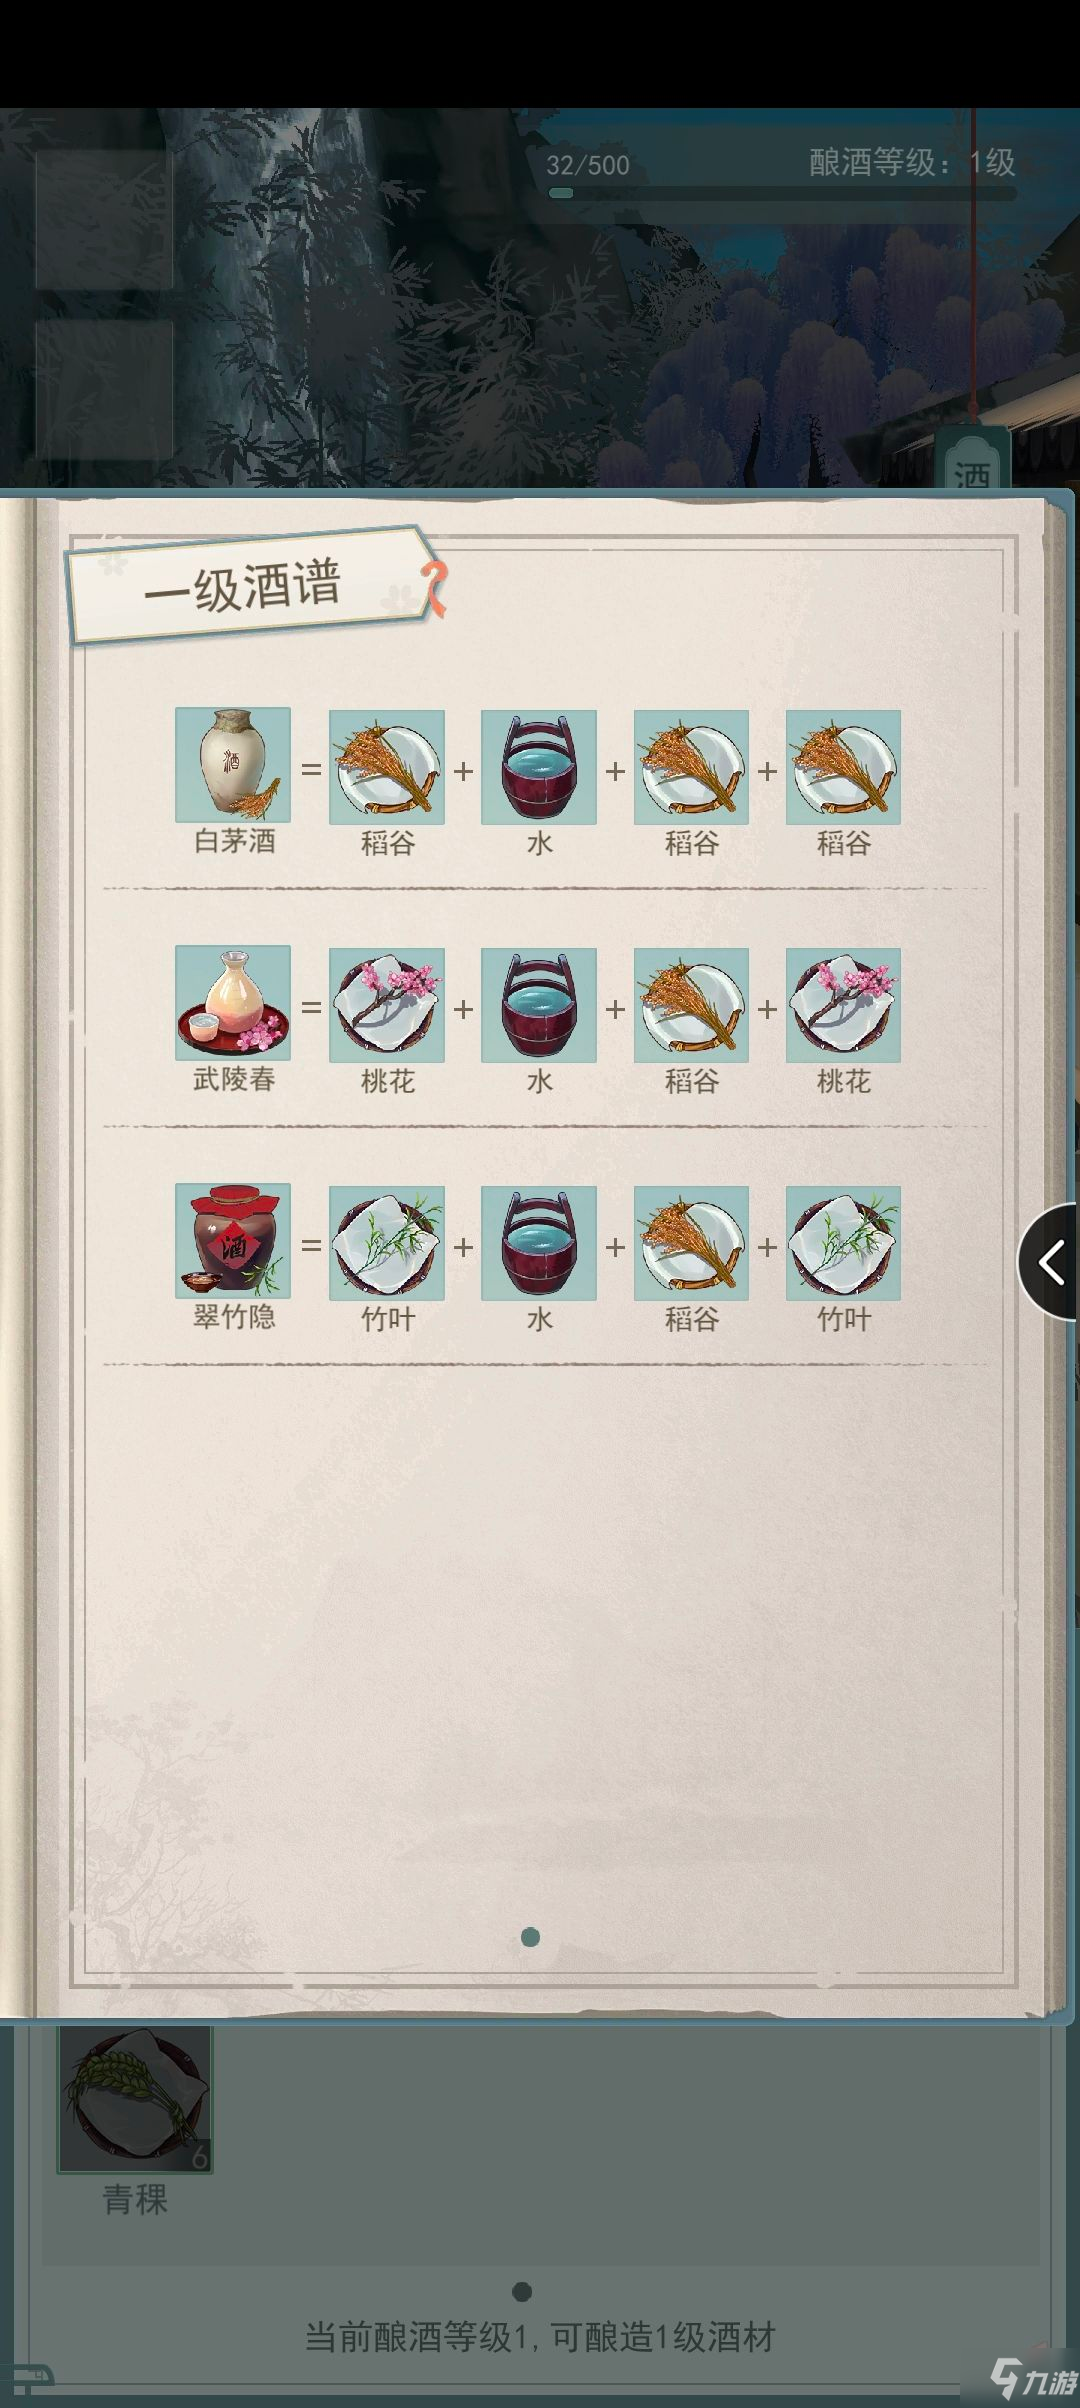Screen dimensions: 1080x2408
Task: Open the 一级酒谱 title banner
Action: pos(250,587)
